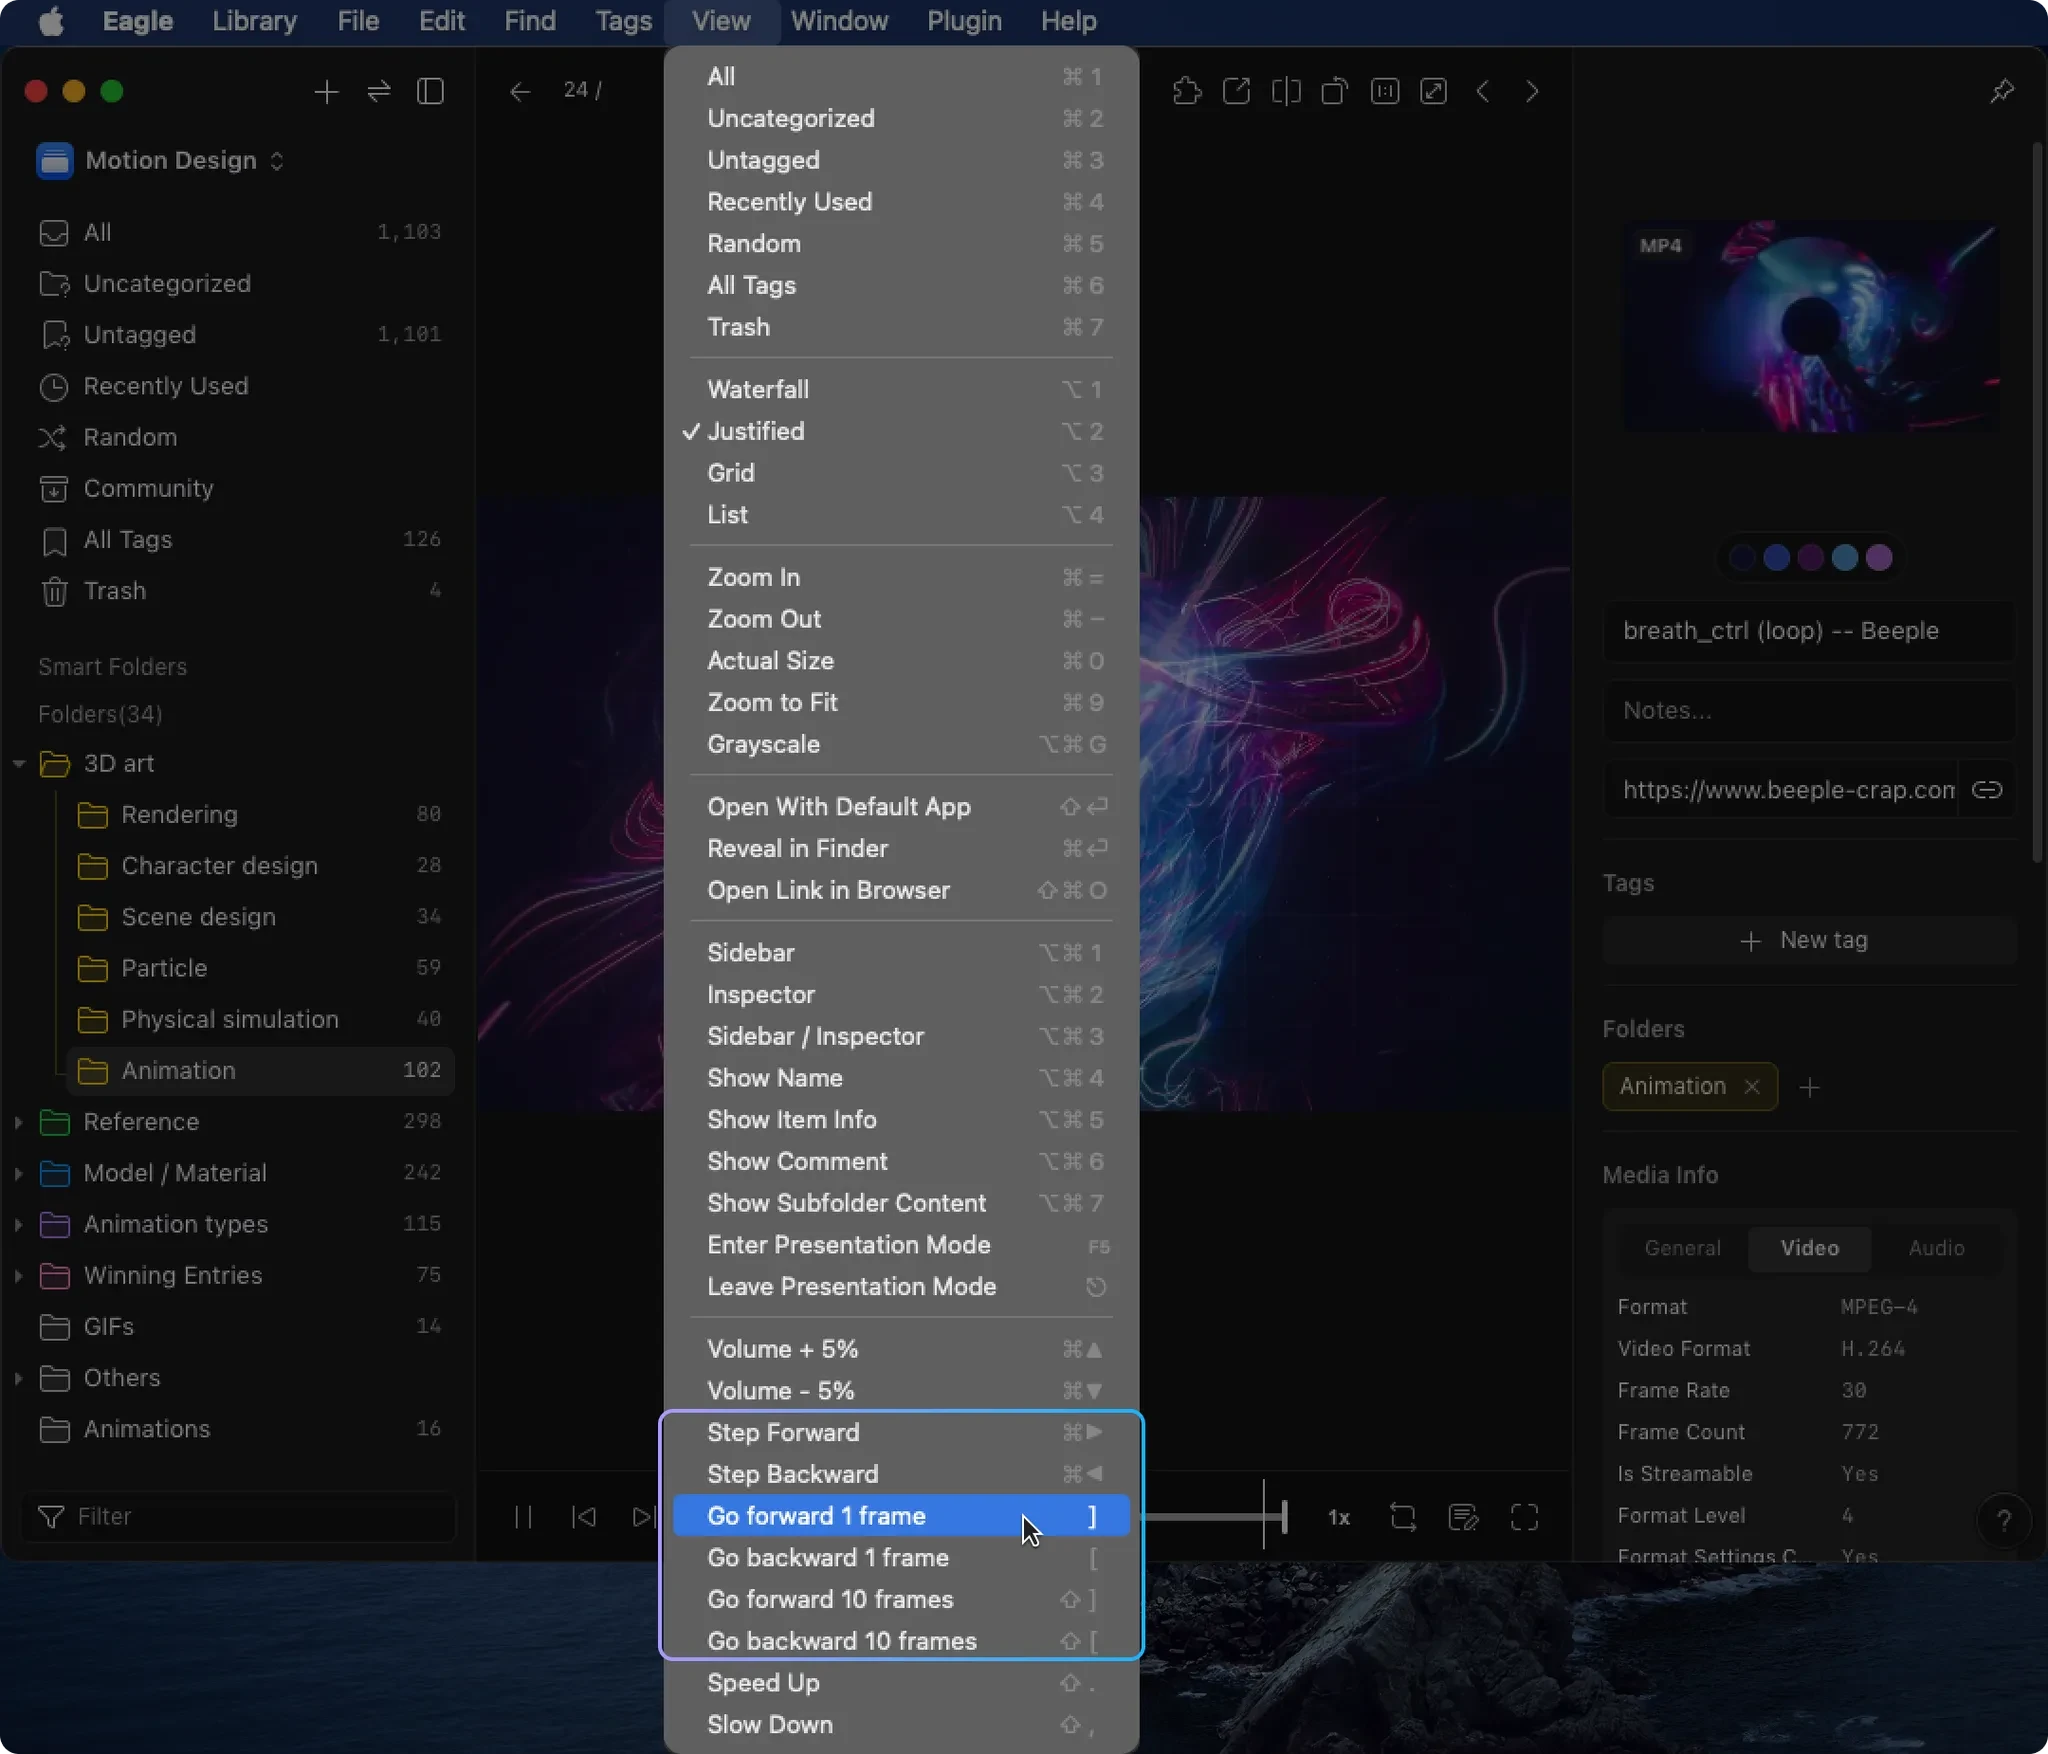Open video notes annotation icon
The image size is (2048, 1754).
coord(1463,1517)
